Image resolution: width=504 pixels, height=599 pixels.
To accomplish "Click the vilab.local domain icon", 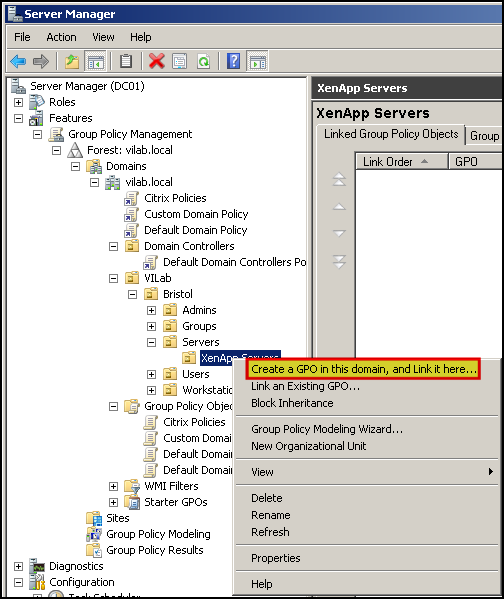I will [113, 182].
